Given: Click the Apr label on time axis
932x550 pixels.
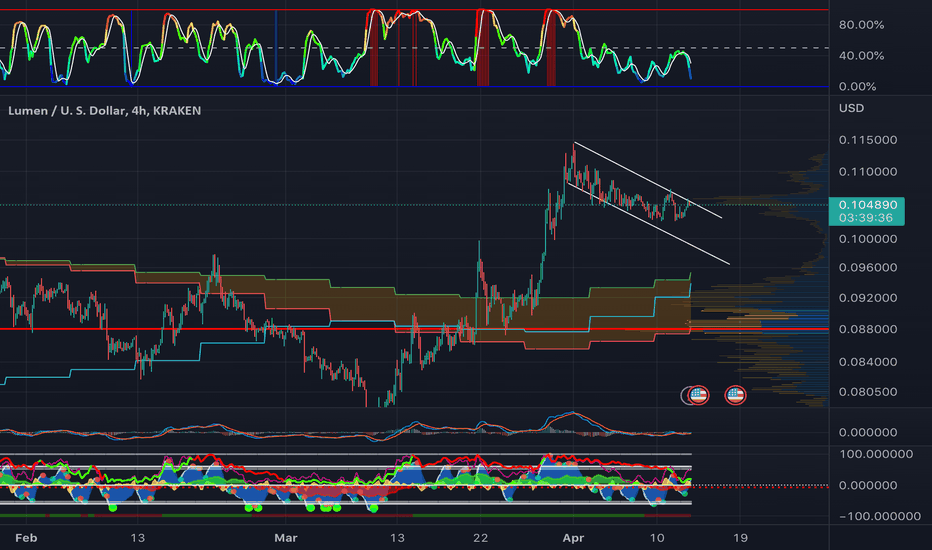Looking at the screenshot, I should coord(573,538).
